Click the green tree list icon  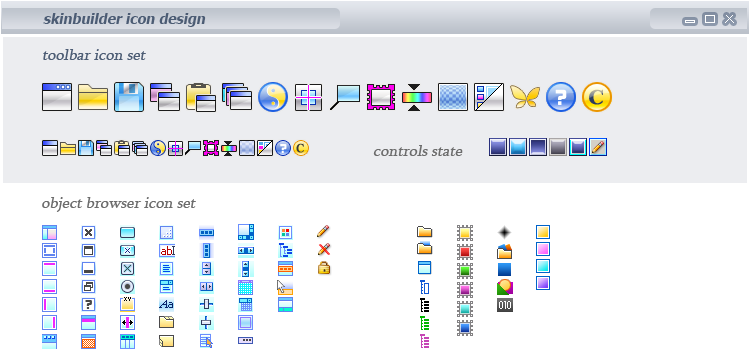click(425, 323)
